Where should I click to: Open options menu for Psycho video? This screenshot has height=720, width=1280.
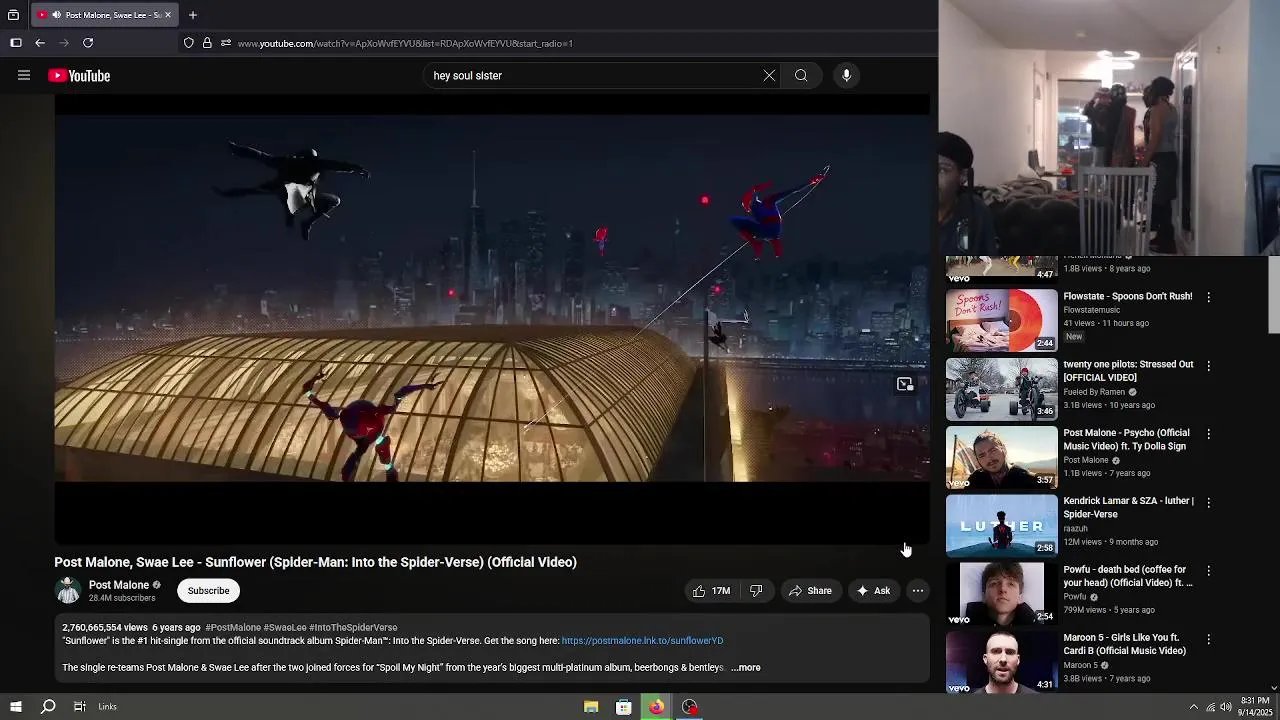[1208, 434]
